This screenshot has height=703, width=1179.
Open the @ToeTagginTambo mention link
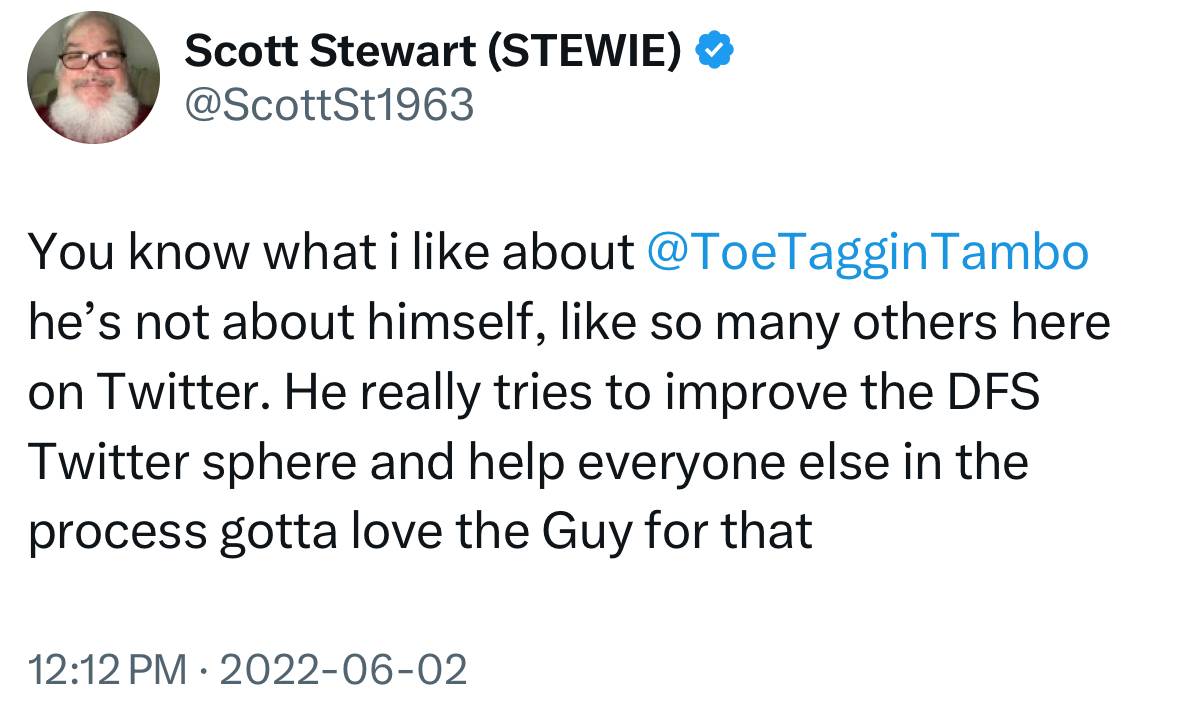click(x=868, y=253)
